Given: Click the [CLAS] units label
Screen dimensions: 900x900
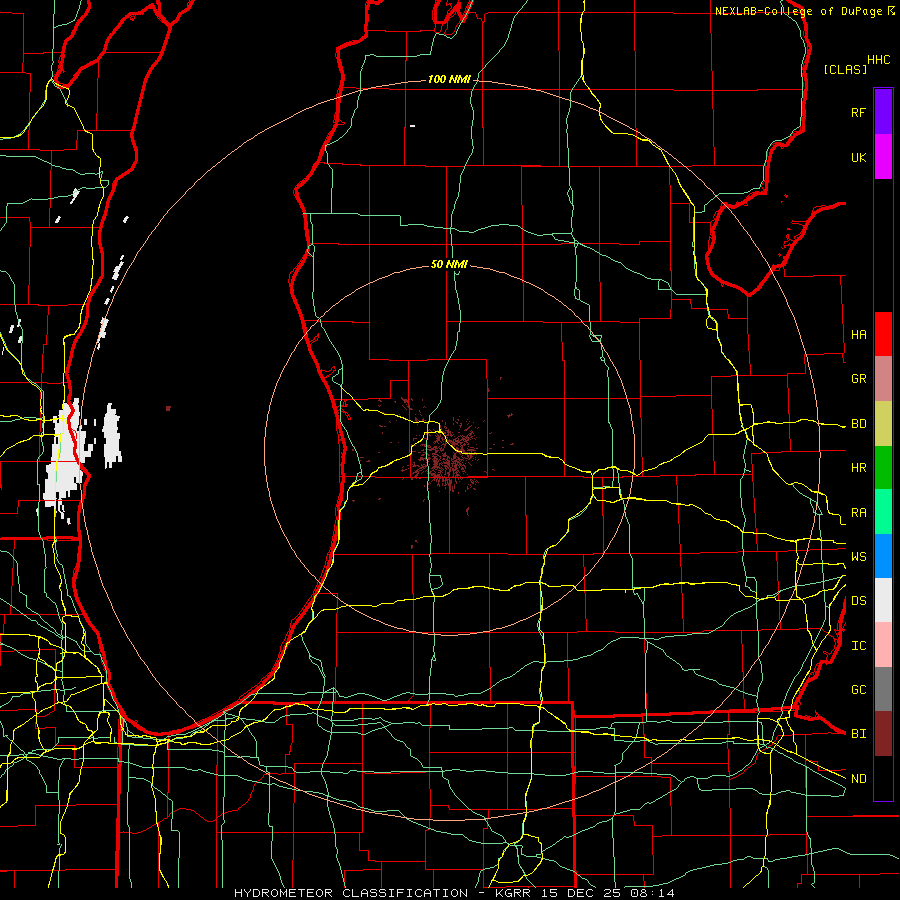Looking at the screenshot, I should click(845, 69).
